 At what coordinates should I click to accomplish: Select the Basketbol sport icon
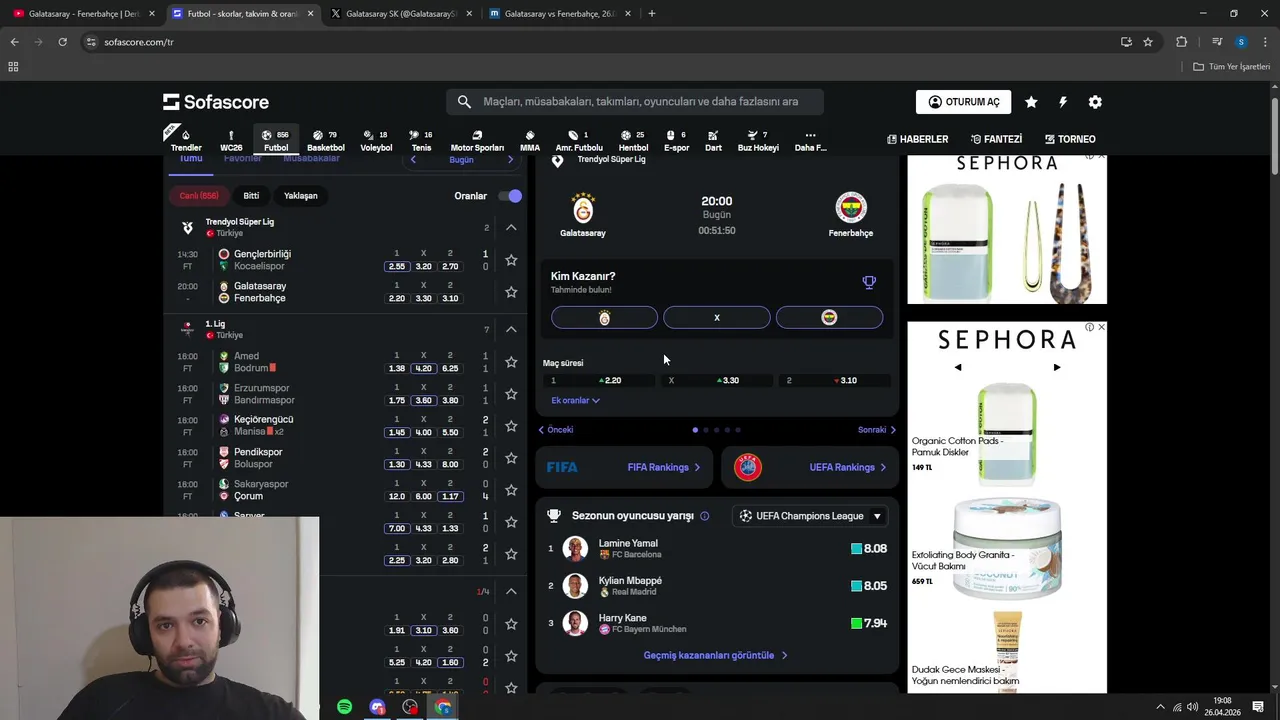[x=326, y=141]
